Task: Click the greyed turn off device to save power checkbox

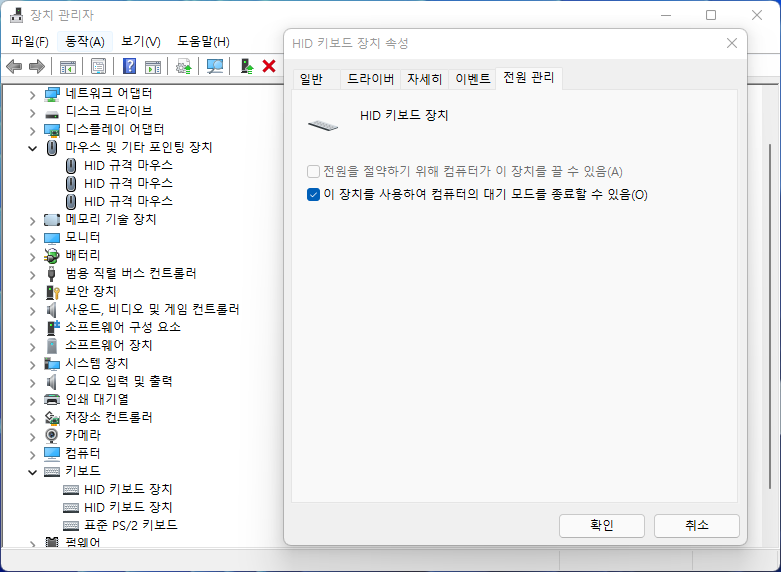Action: [313, 172]
